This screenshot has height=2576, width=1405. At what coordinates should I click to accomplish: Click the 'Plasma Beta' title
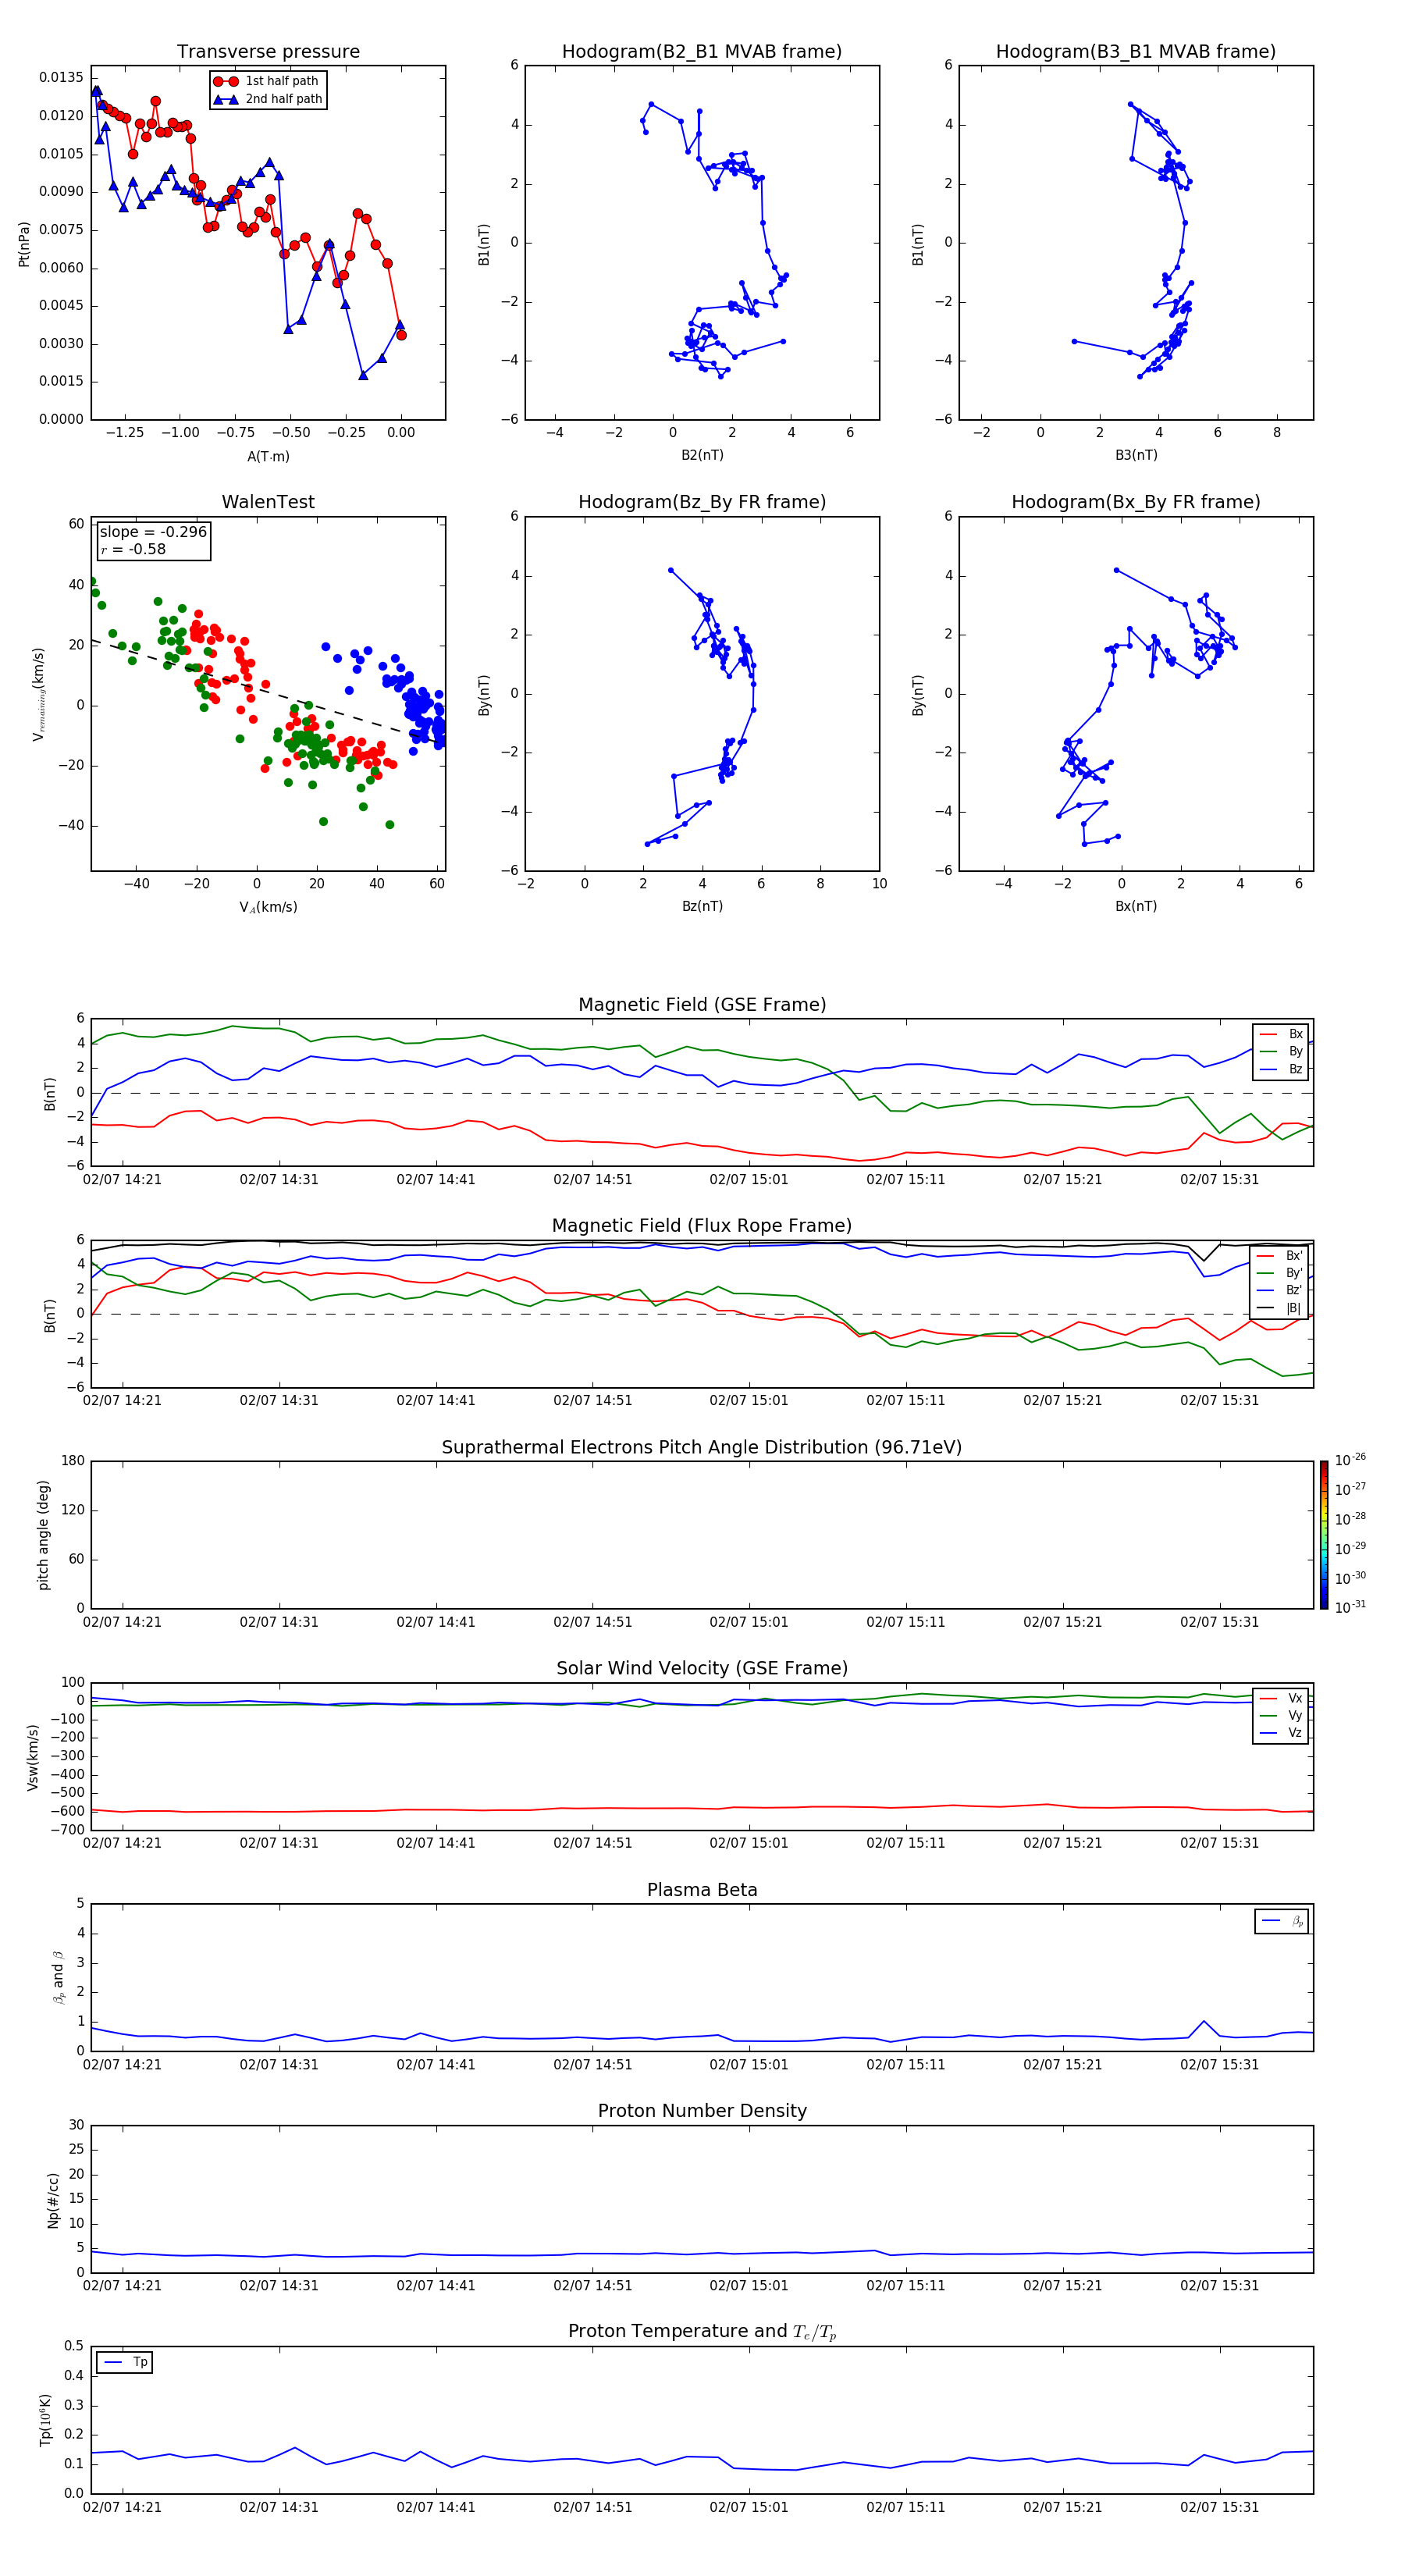tap(702, 1890)
